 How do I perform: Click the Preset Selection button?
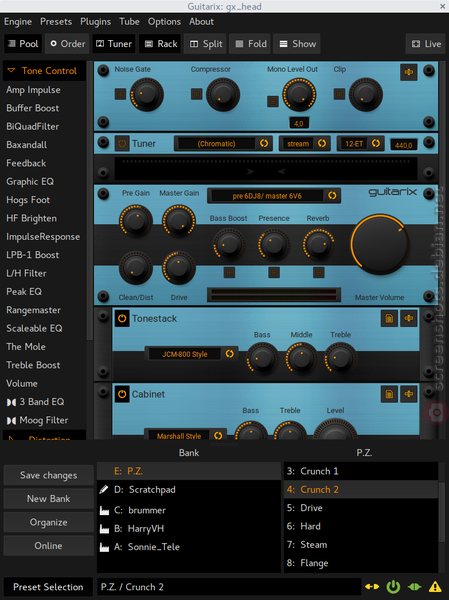click(48, 587)
